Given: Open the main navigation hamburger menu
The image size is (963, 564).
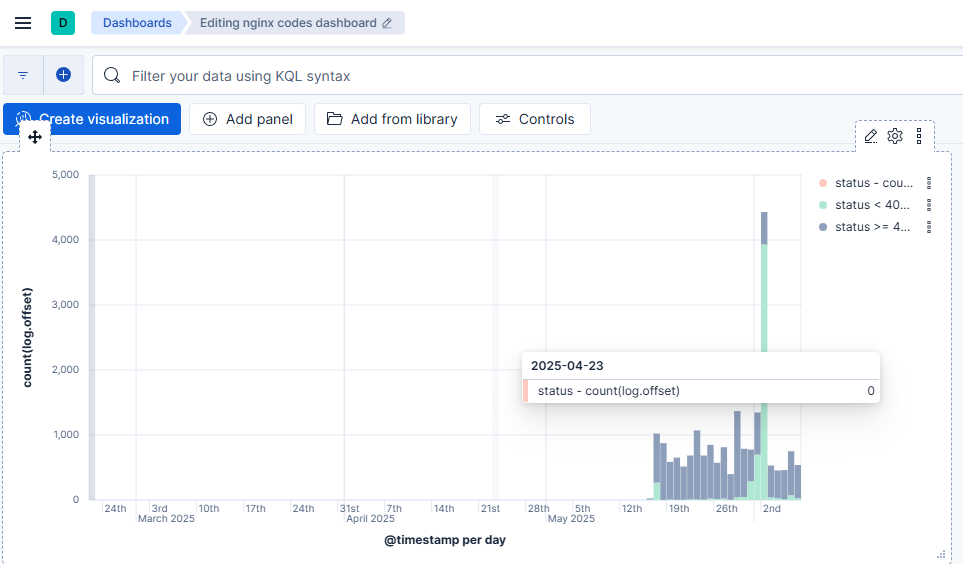Looking at the screenshot, I should tap(23, 23).
